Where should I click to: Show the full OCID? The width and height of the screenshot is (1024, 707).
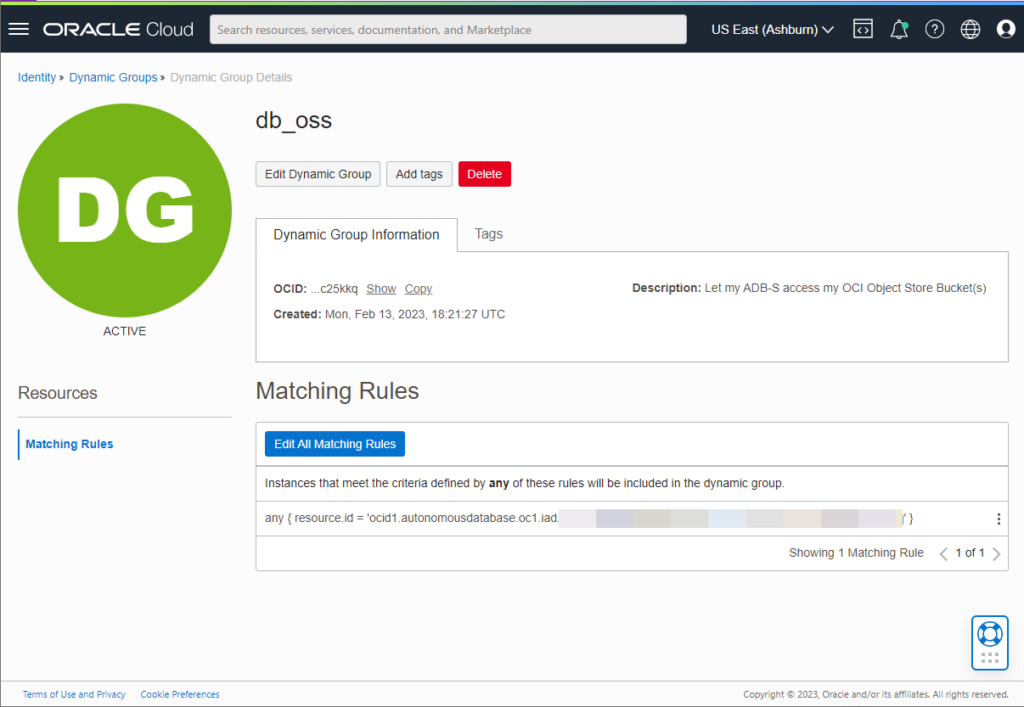pyautogui.click(x=381, y=289)
